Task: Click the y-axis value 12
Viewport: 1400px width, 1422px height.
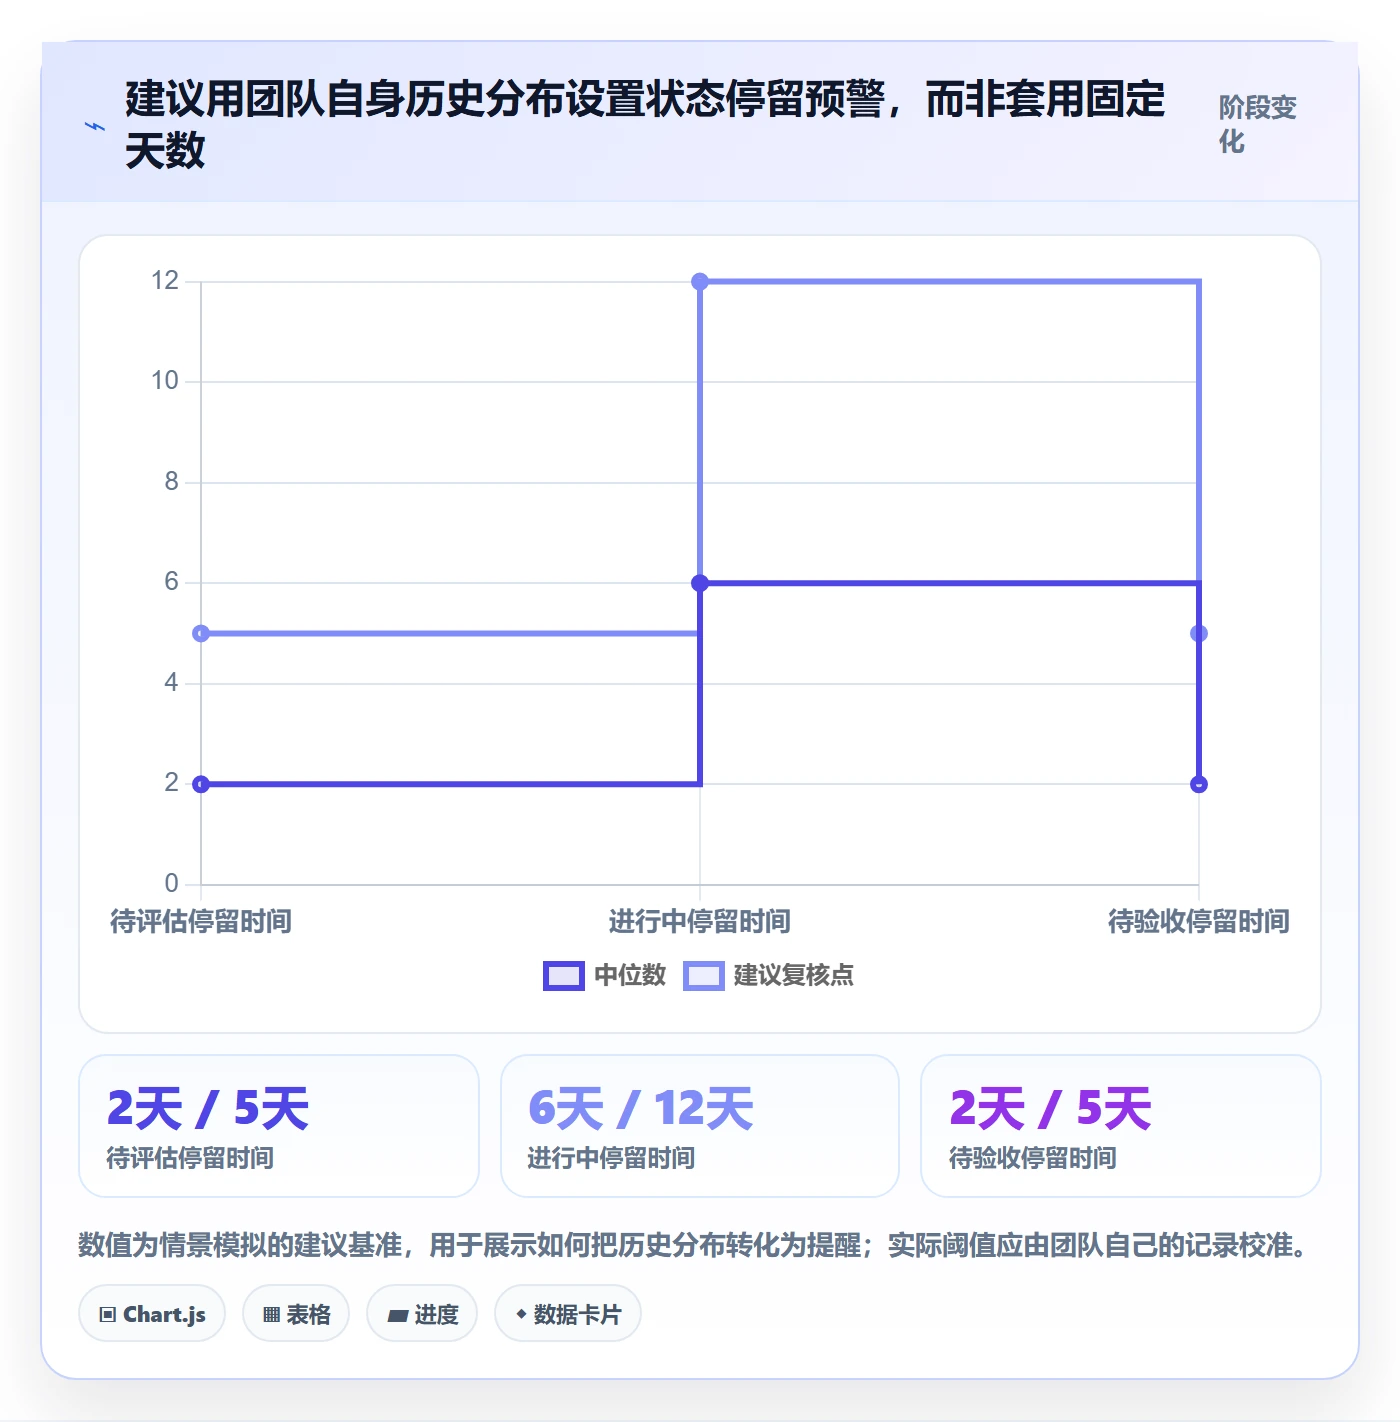Action: click(x=165, y=281)
